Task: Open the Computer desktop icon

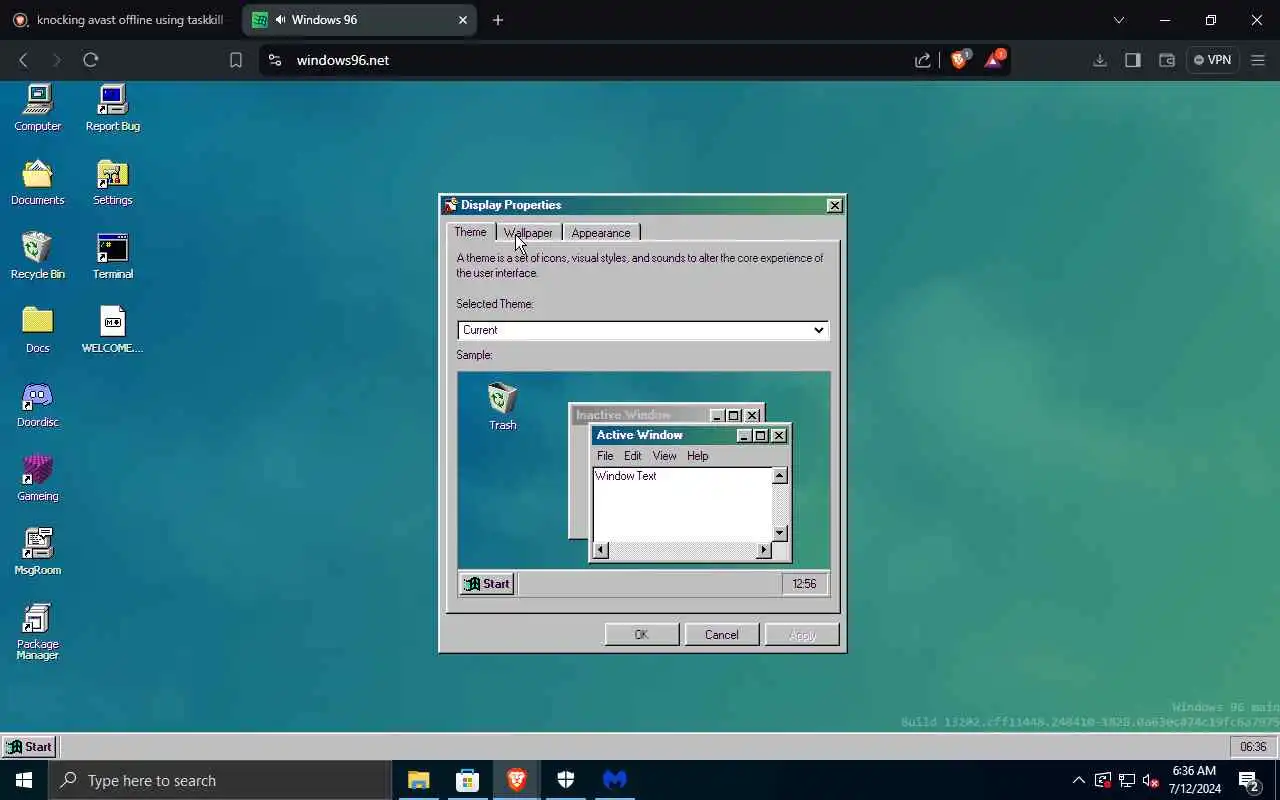Action: point(37,108)
